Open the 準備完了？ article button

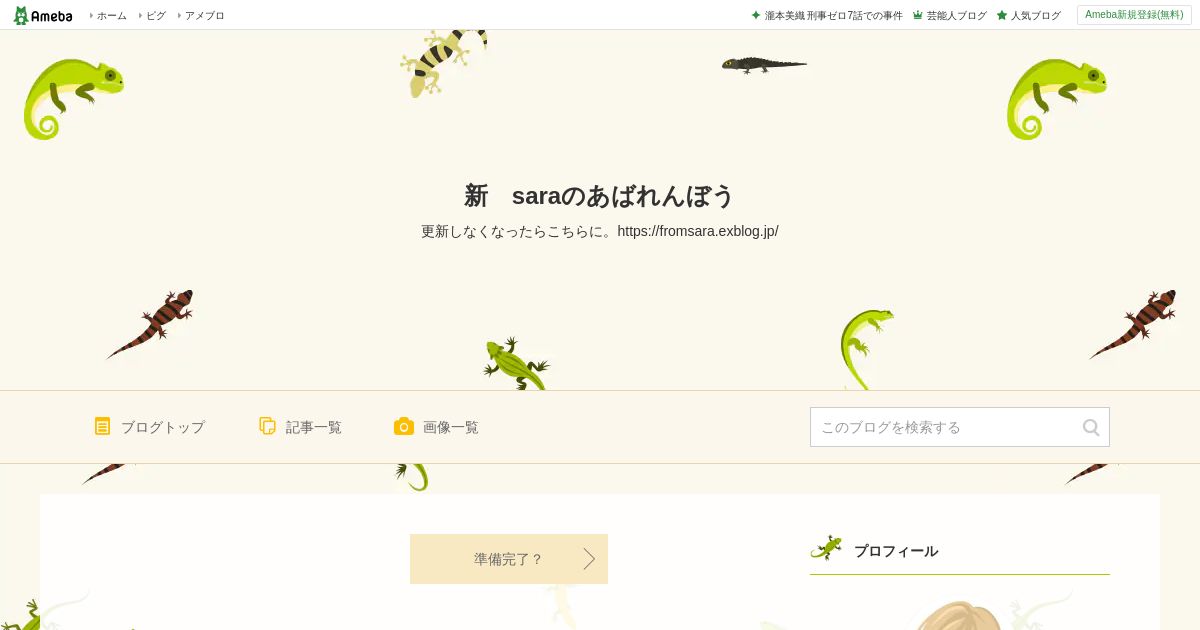(509, 559)
